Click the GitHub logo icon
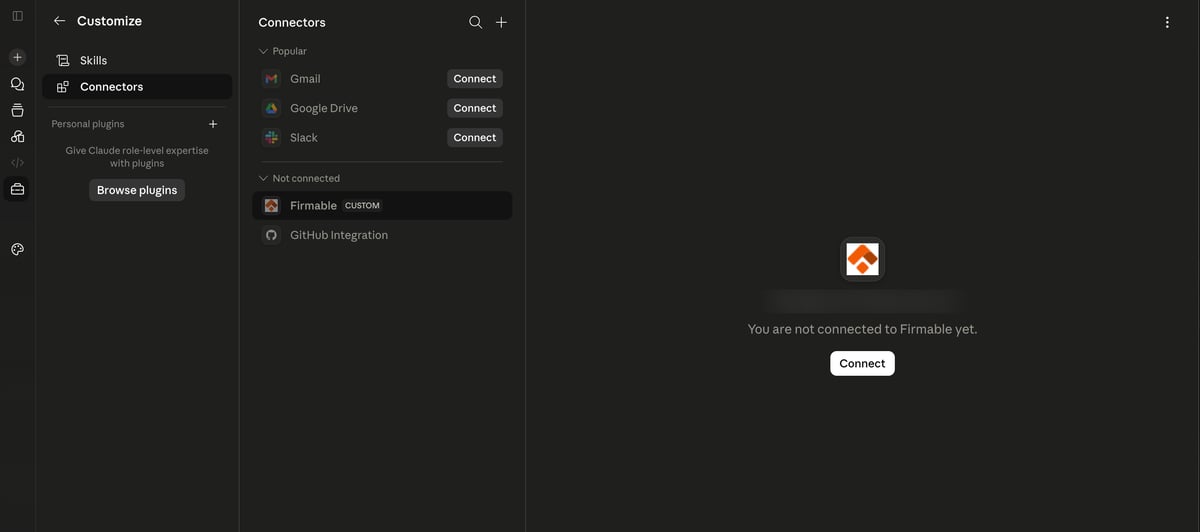Screen dimensions: 1200x532 271,235
